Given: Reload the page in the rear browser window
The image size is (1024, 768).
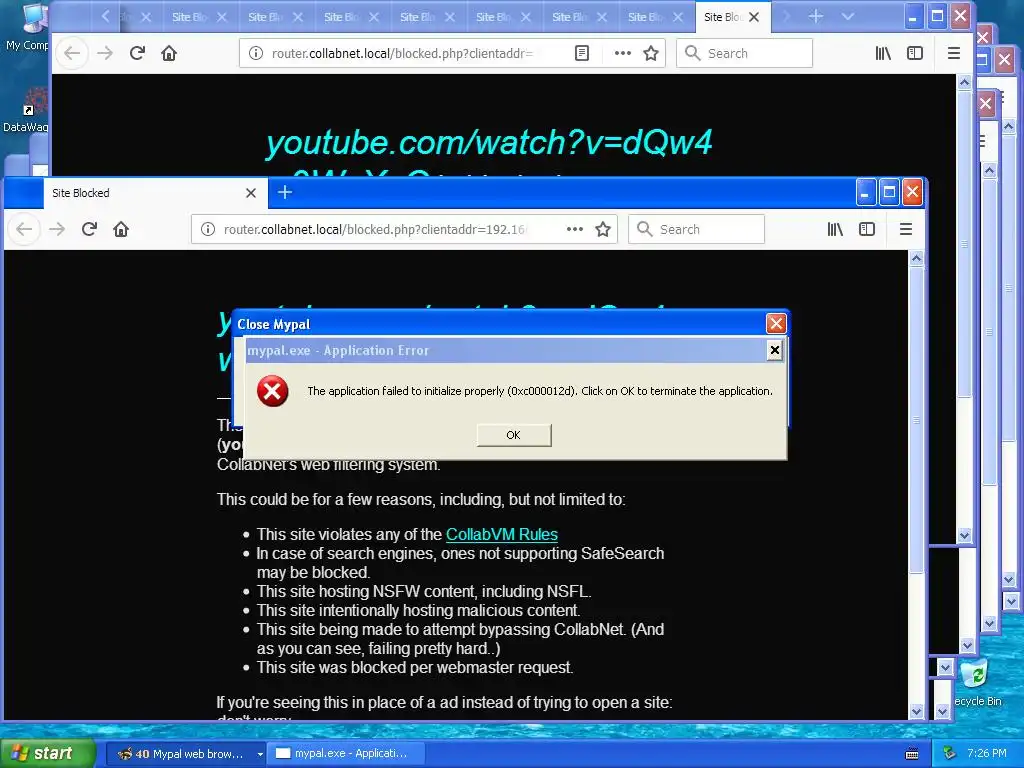Looking at the screenshot, I should click(x=136, y=54).
